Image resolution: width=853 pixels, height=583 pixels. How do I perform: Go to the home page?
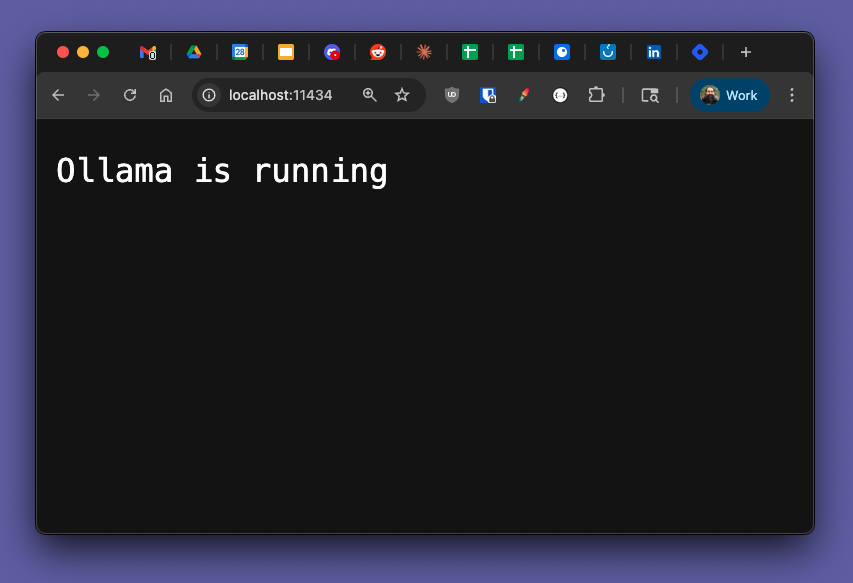point(166,95)
